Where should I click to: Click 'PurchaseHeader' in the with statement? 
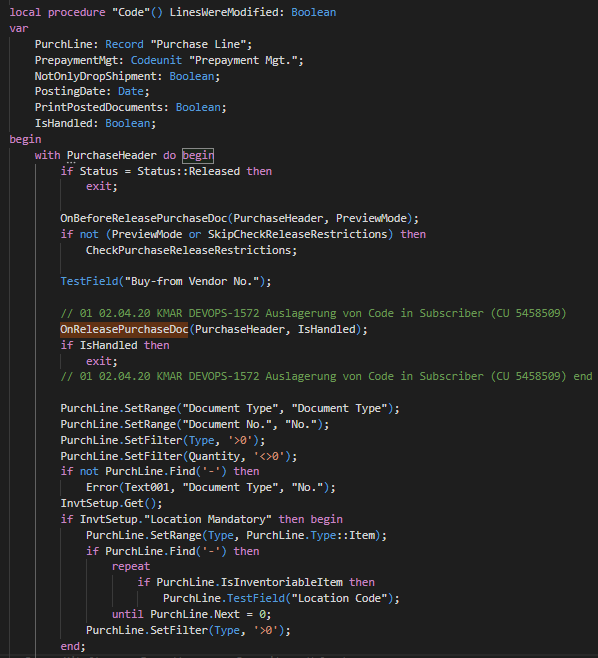tap(111, 155)
